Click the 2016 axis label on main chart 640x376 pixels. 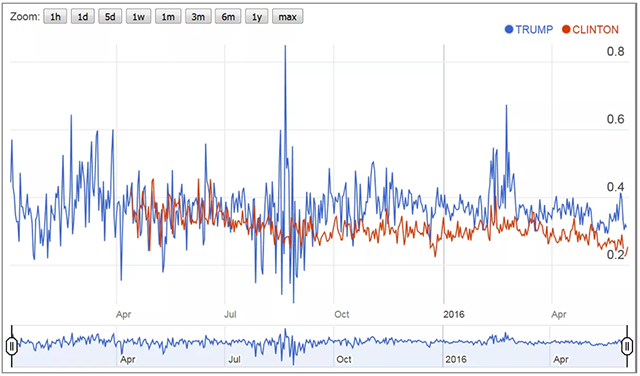click(454, 314)
